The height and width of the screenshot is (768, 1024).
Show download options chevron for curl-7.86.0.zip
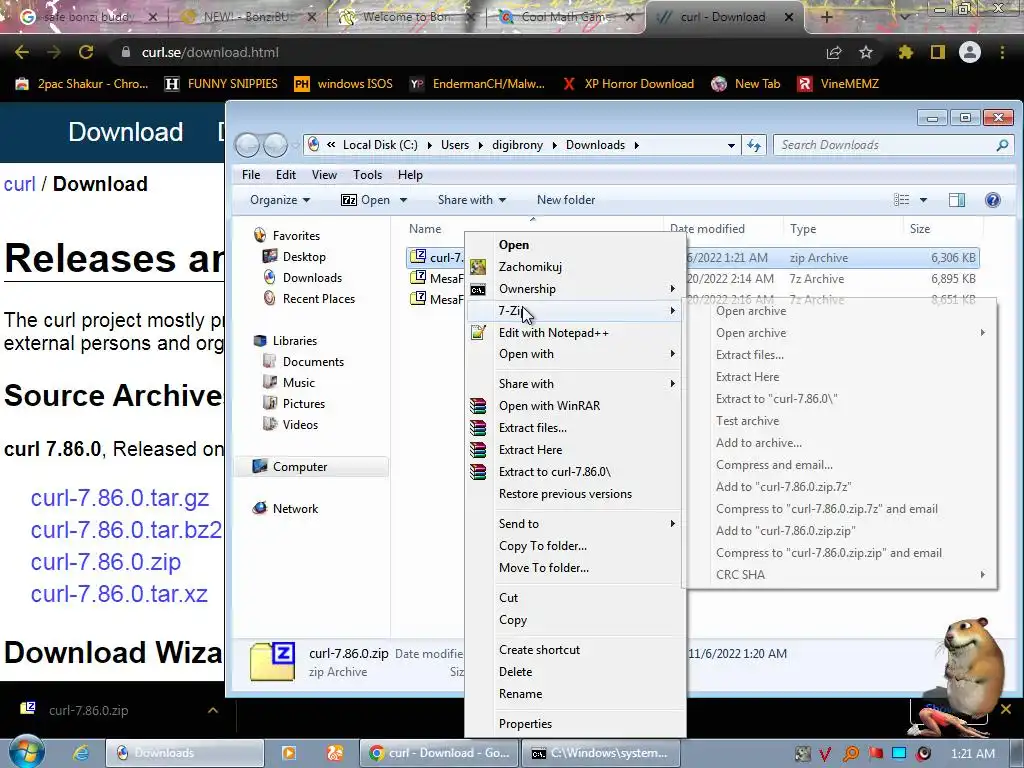(x=213, y=711)
